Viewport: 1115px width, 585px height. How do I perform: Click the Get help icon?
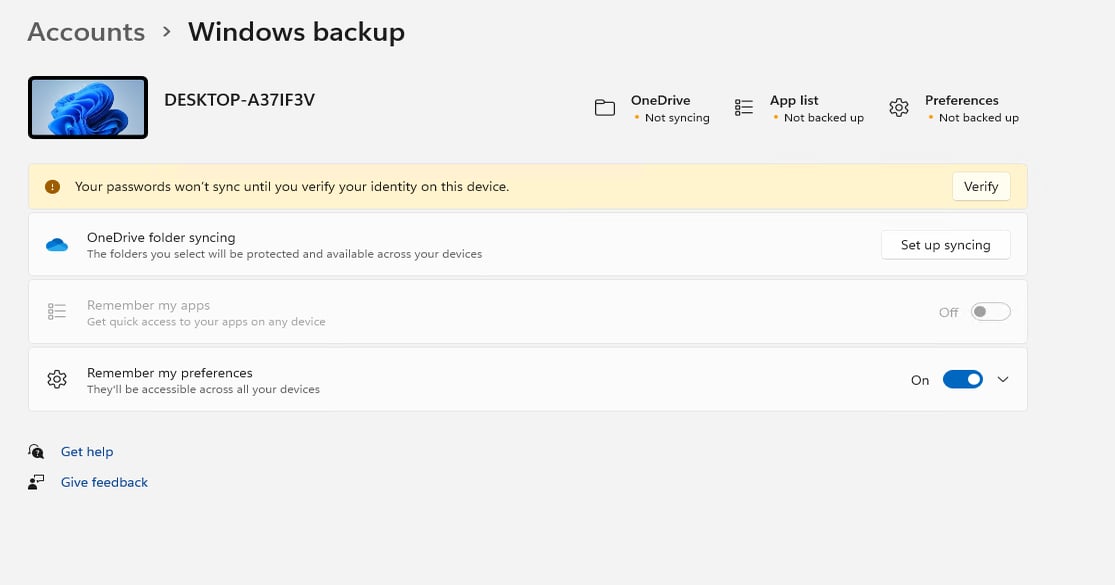[37, 451]
